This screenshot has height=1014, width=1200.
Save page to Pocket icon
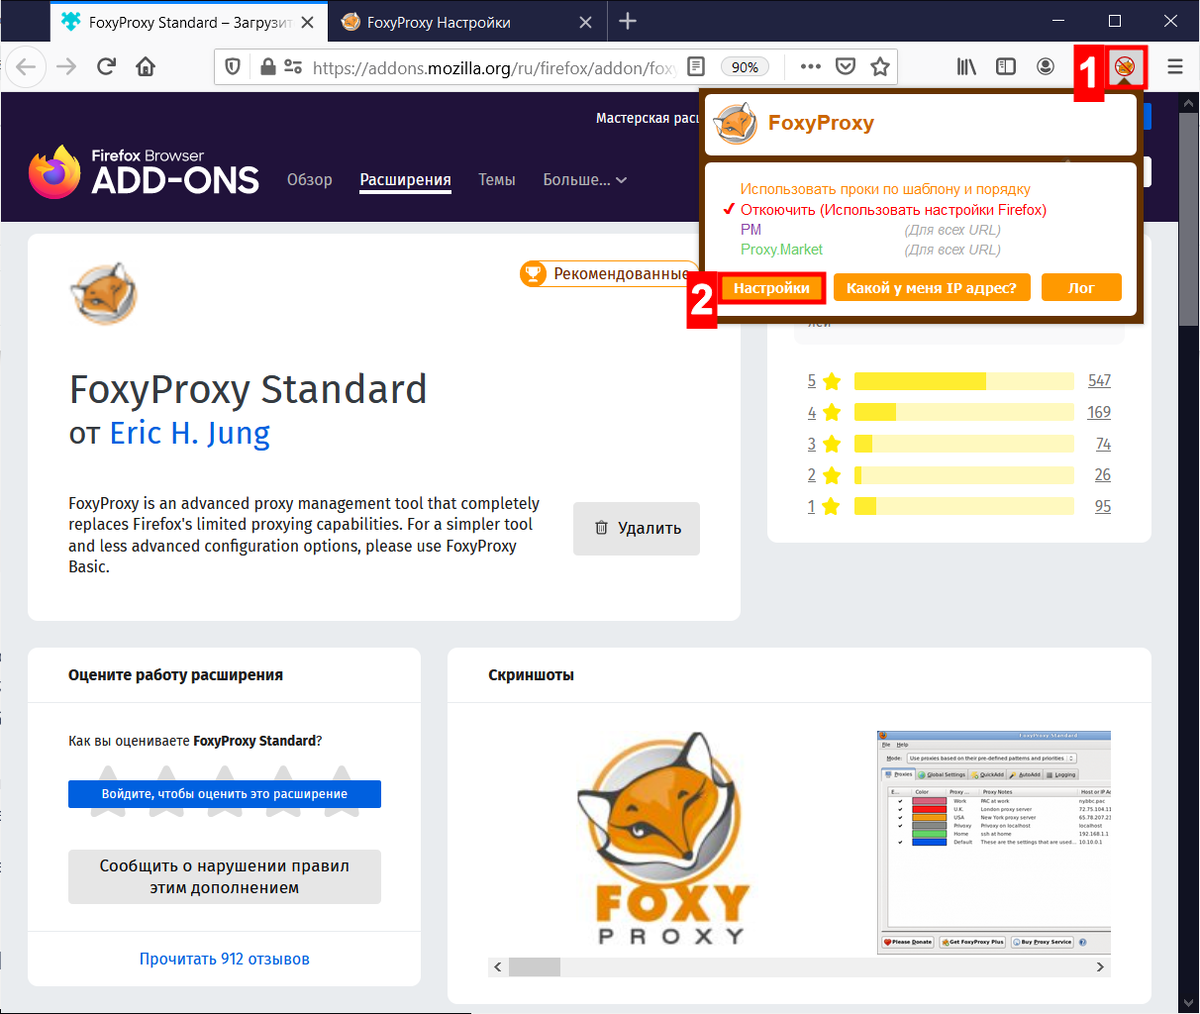[x=845, y=67]
